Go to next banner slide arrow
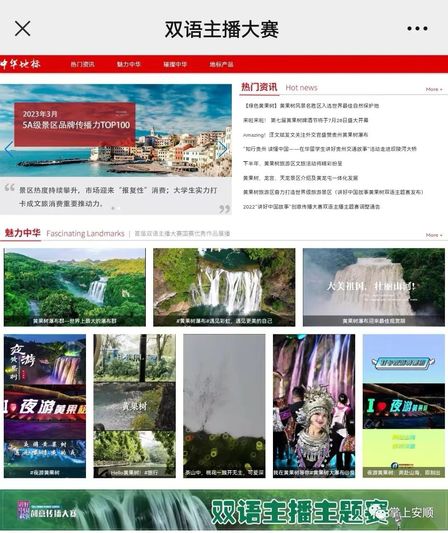The image size is (448, 533). point(223,149)
